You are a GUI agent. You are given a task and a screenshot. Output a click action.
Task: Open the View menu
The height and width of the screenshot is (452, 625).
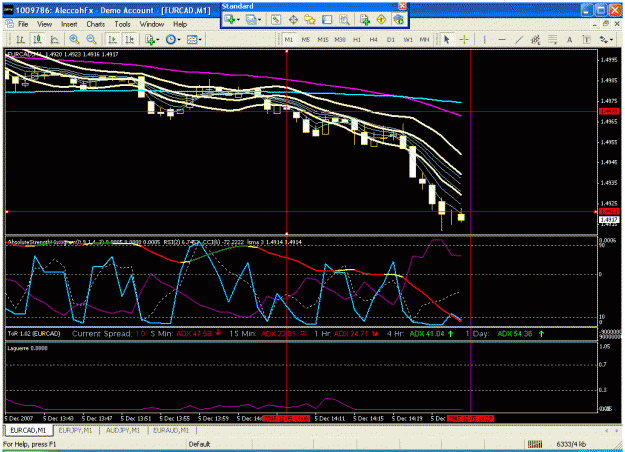45,24
